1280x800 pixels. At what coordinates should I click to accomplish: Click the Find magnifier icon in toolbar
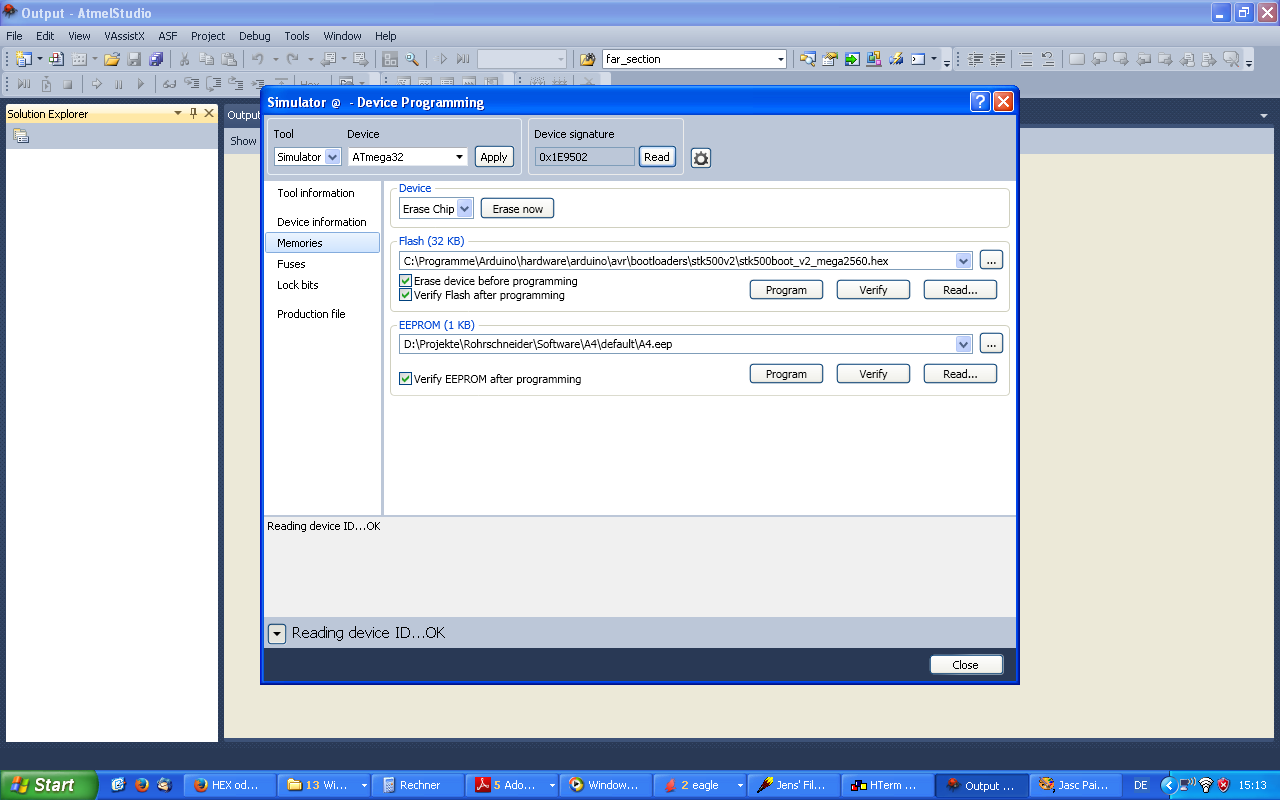(x=411, y=59)
